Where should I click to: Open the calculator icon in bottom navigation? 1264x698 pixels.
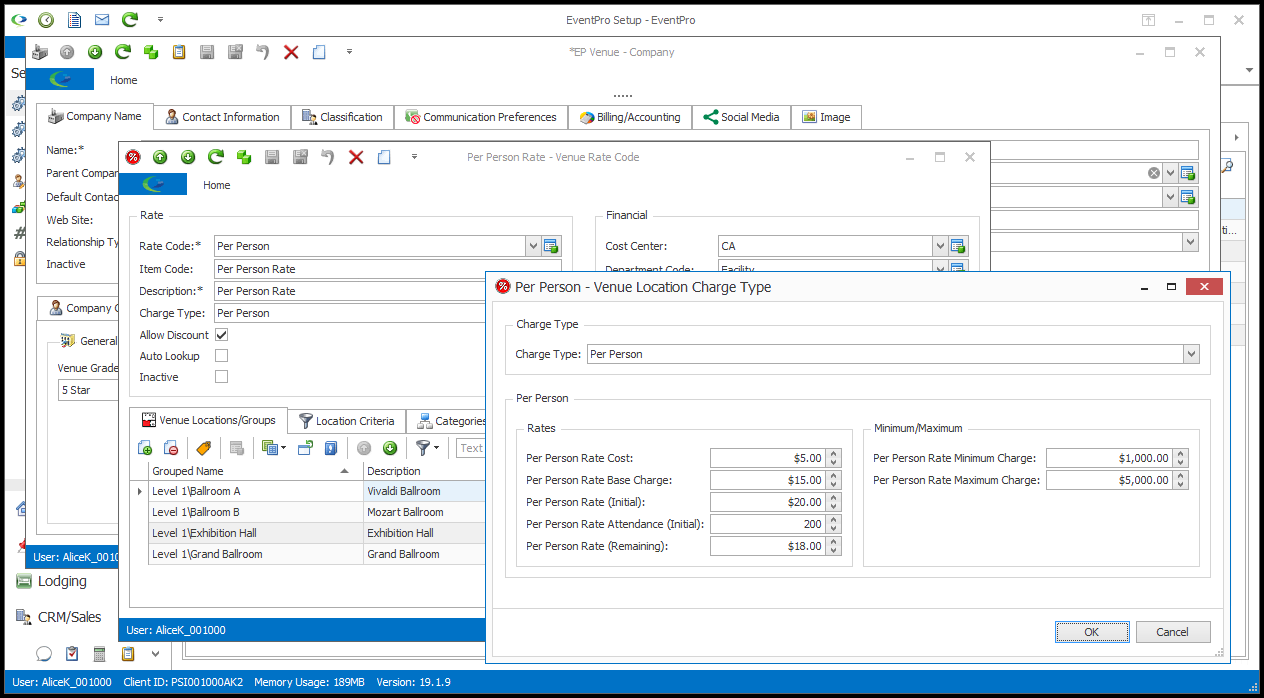(x=99, y=654)
